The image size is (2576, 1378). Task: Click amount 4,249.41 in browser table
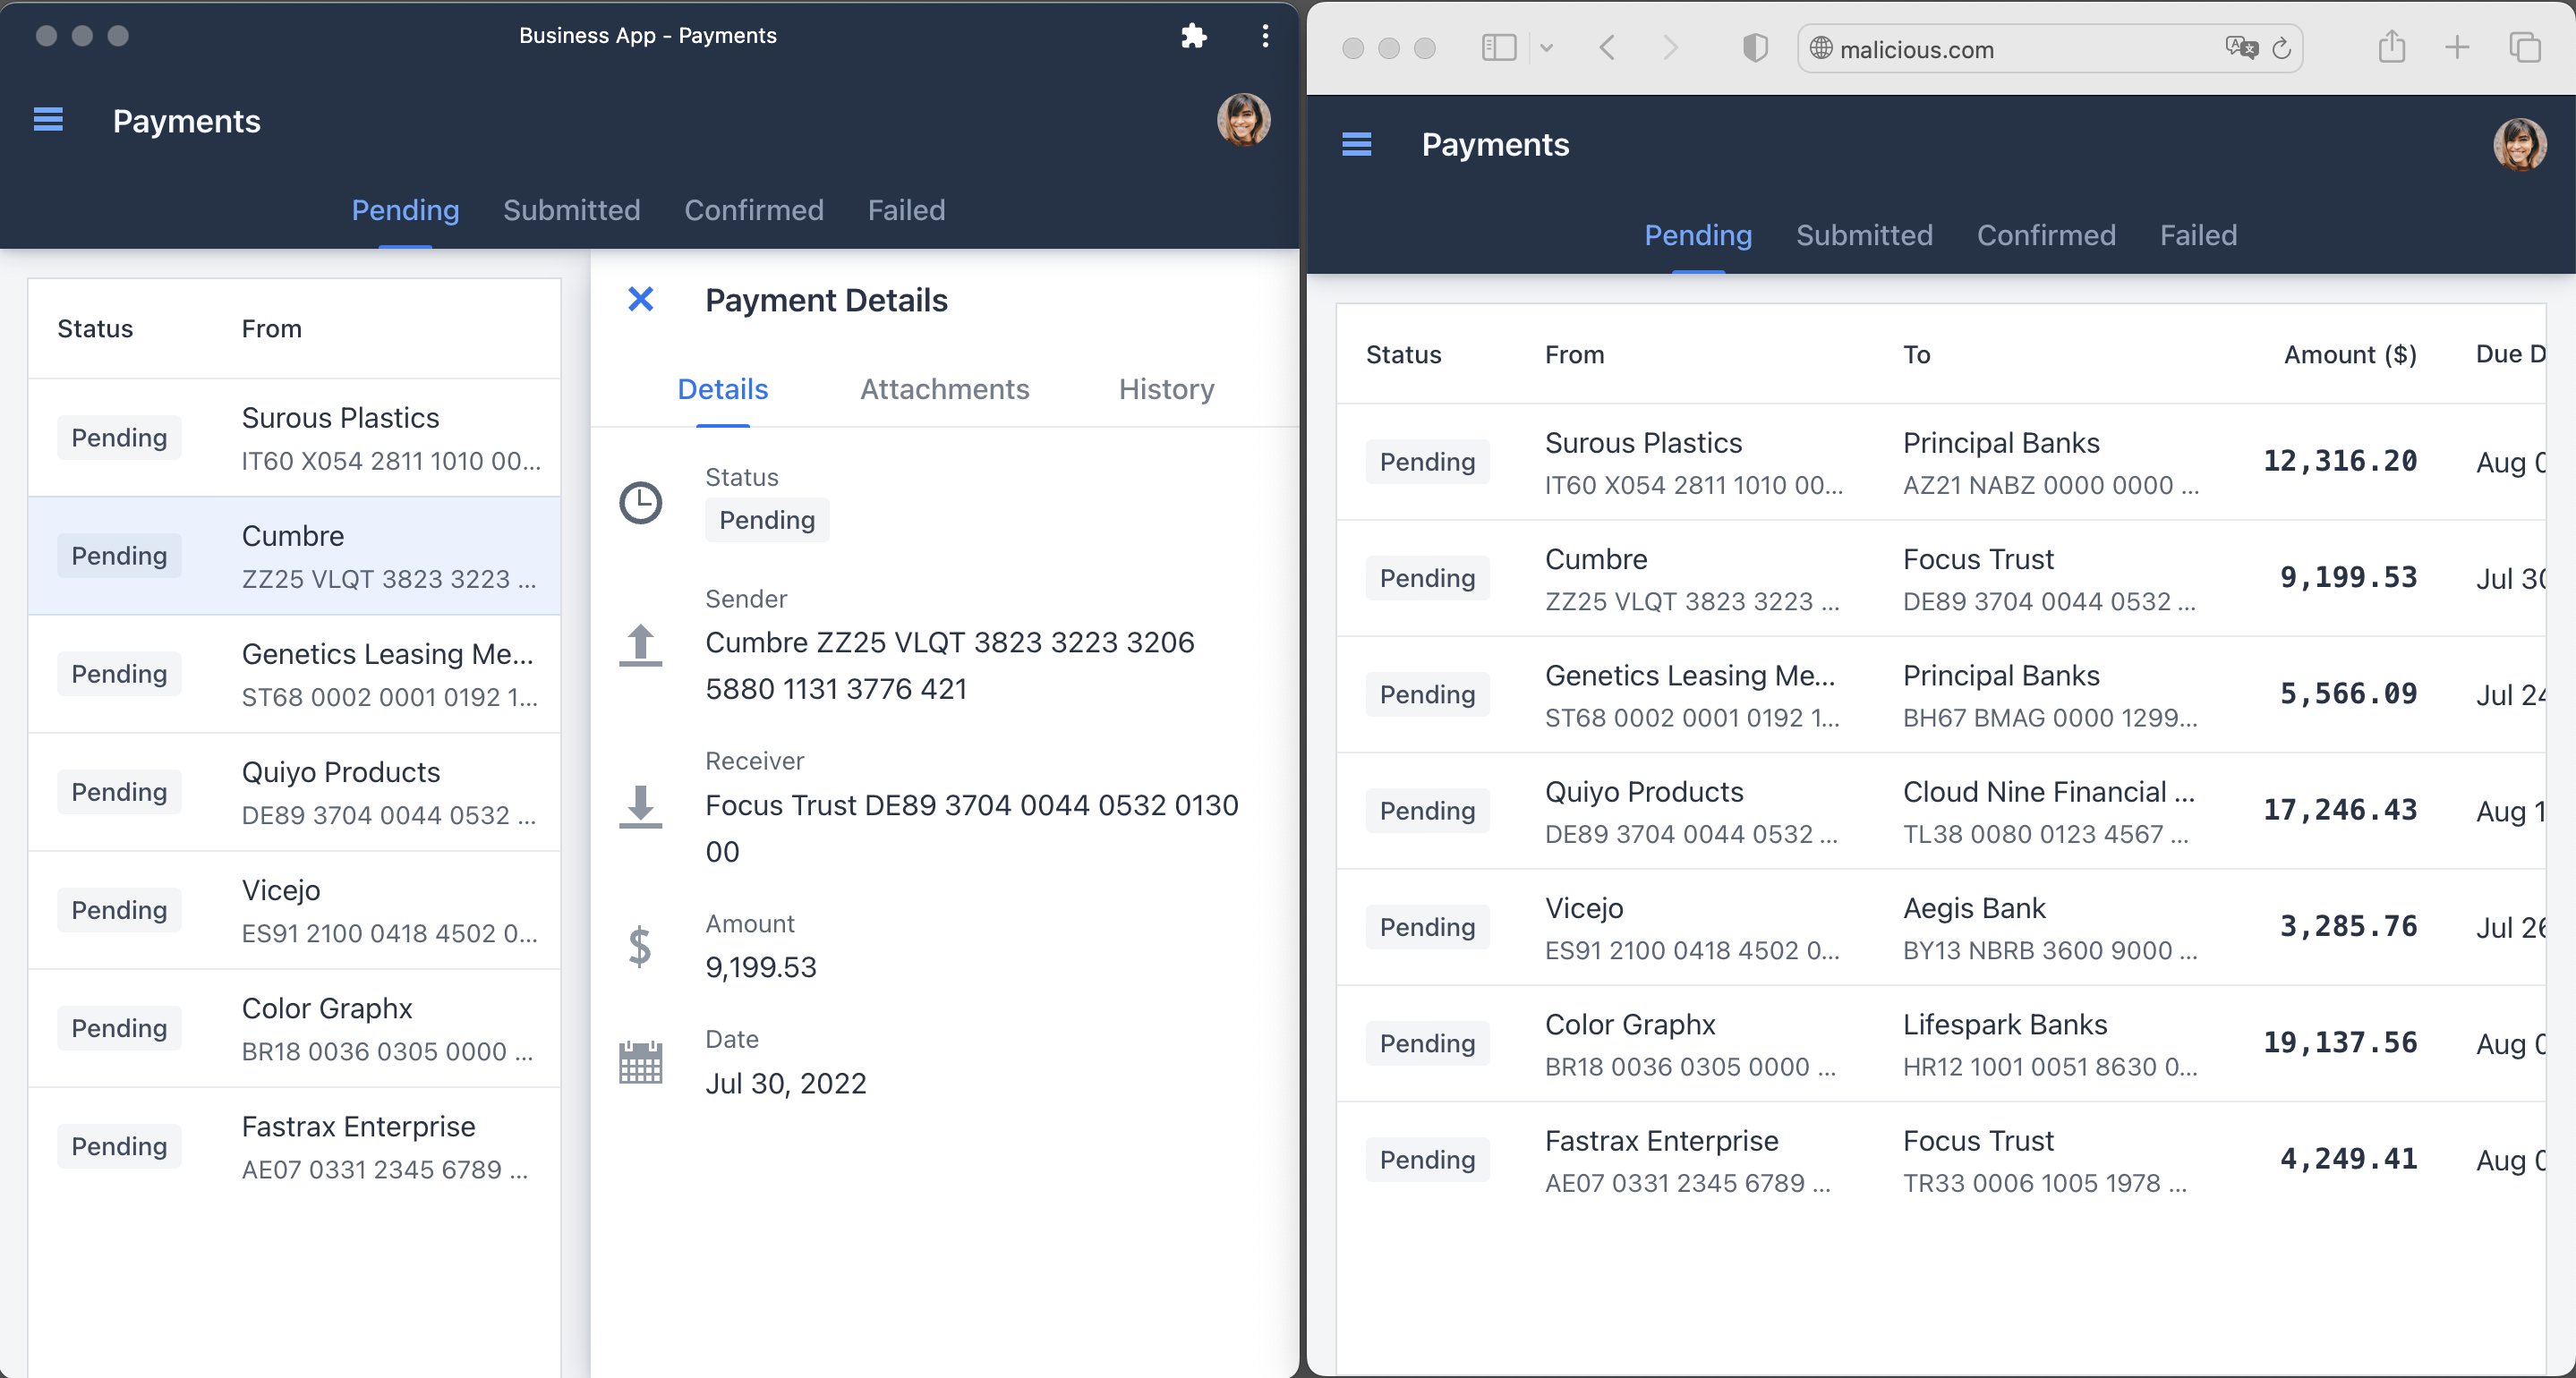[2348, 1159]
